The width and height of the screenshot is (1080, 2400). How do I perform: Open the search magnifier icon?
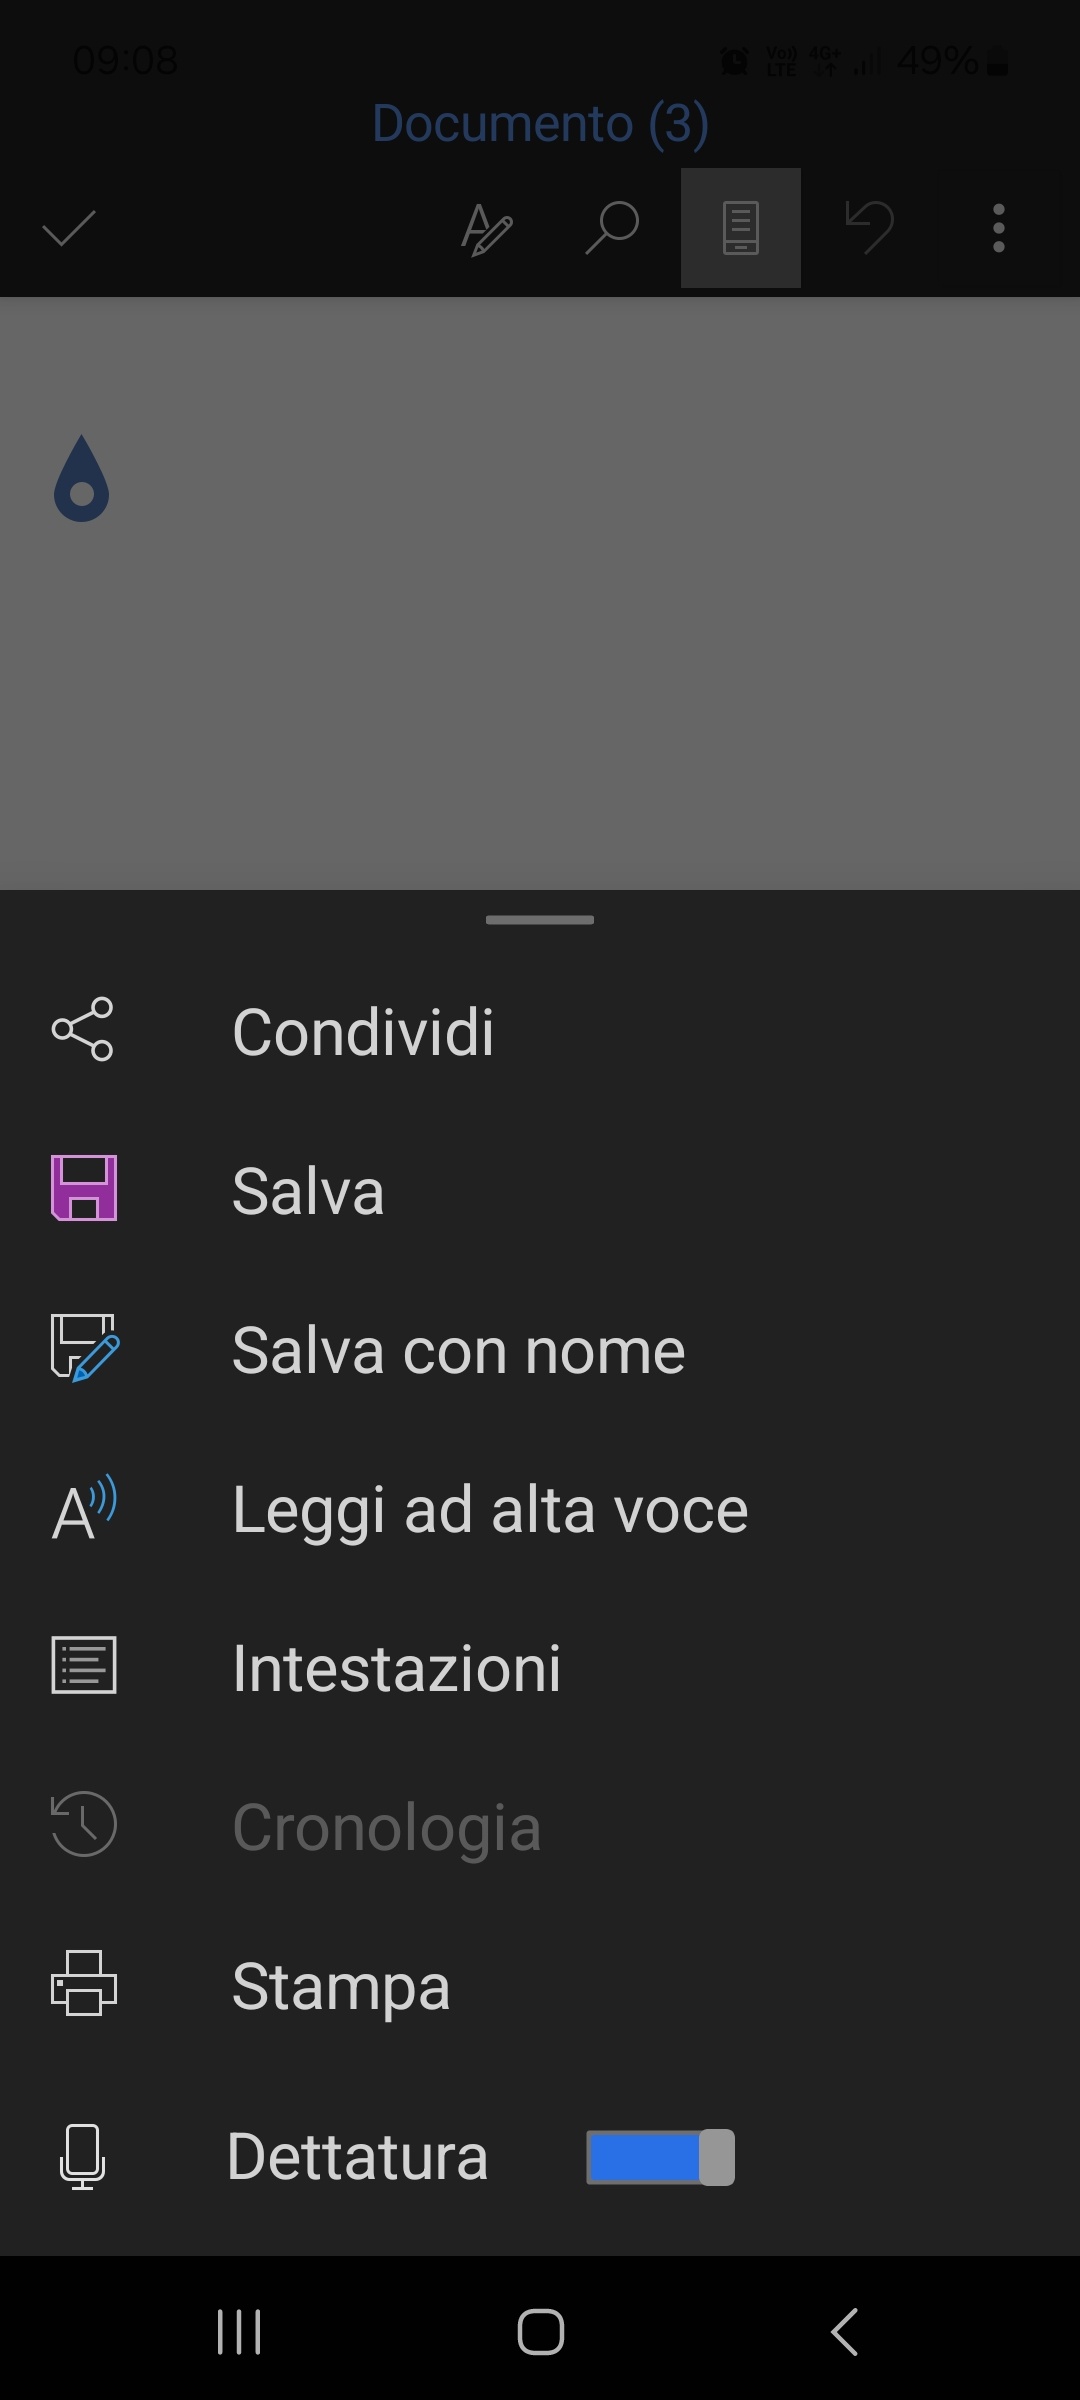[x=612, y=228]
